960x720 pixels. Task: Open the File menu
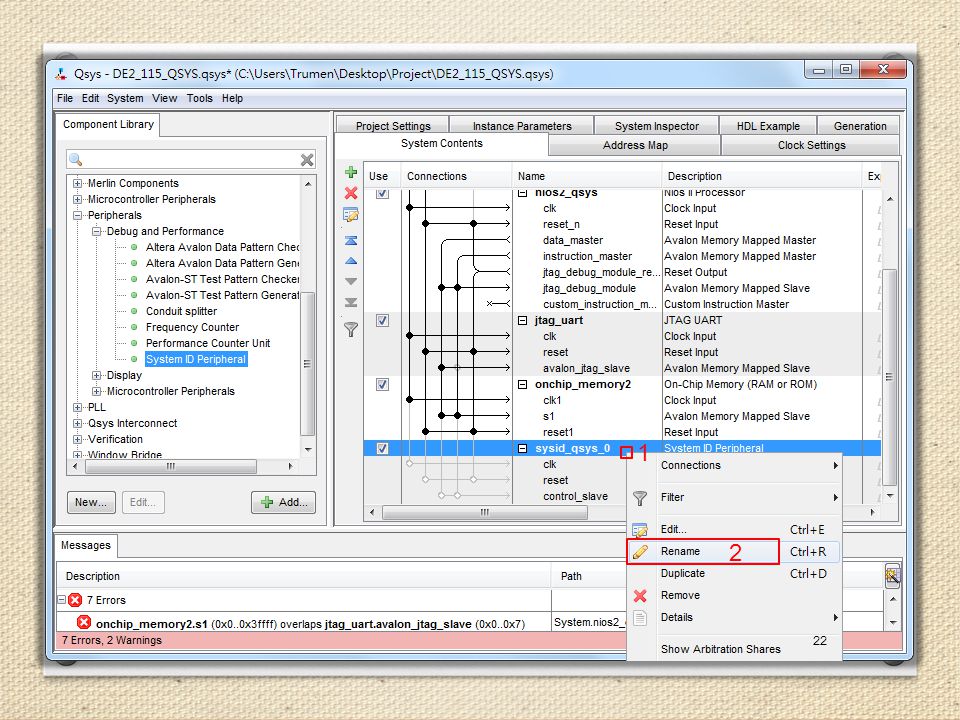[65, 98]
